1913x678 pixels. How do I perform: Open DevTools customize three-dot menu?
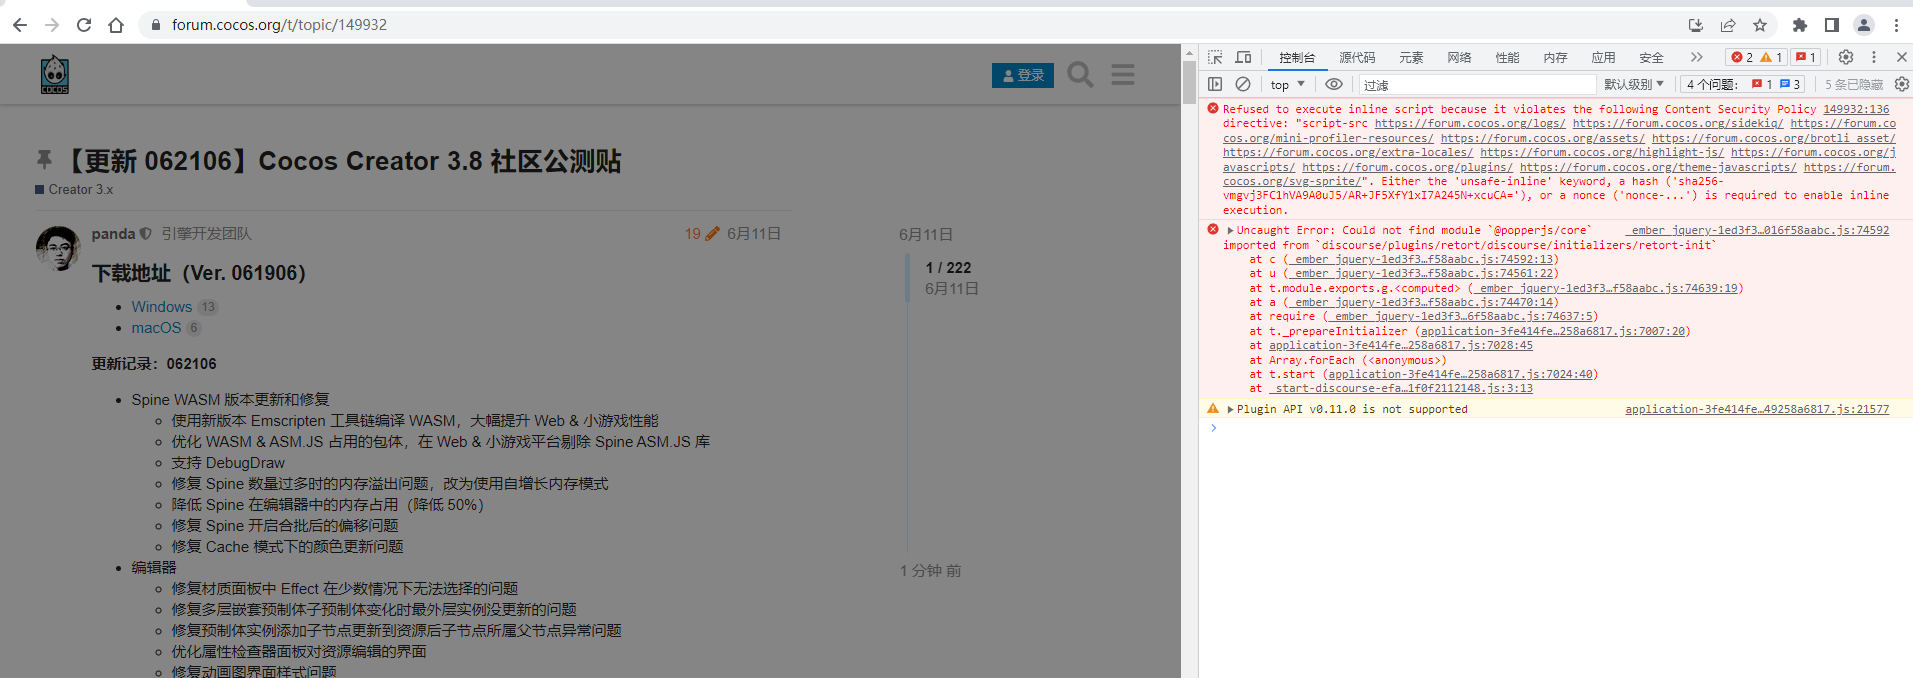pos(1874,57)
